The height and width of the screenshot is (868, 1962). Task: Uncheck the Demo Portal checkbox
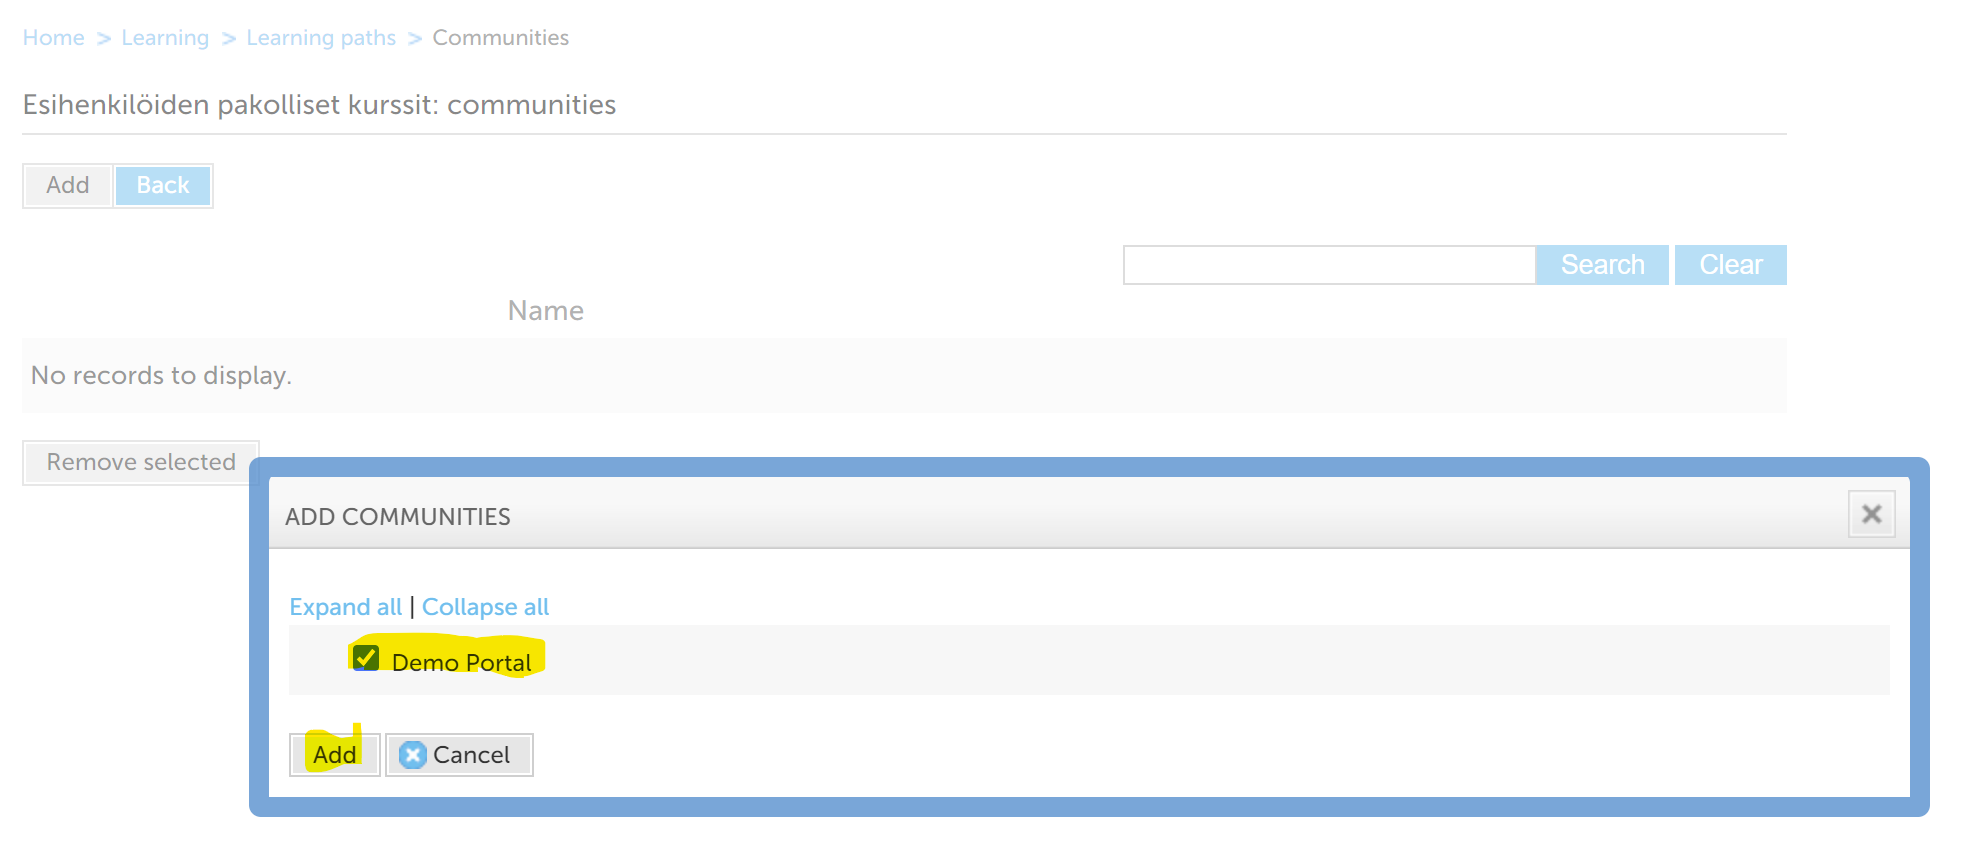pos(366,658)
